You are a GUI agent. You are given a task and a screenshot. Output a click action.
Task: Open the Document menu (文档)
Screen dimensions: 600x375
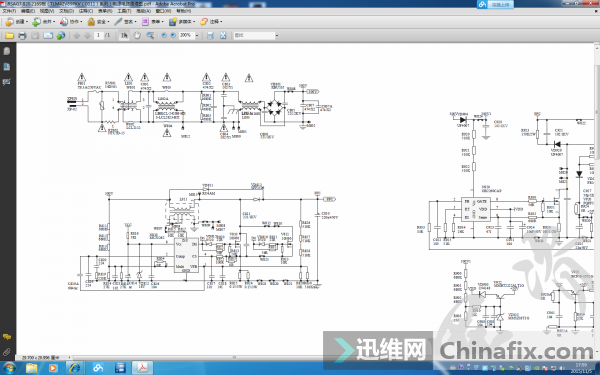click(x=66, y=11)
